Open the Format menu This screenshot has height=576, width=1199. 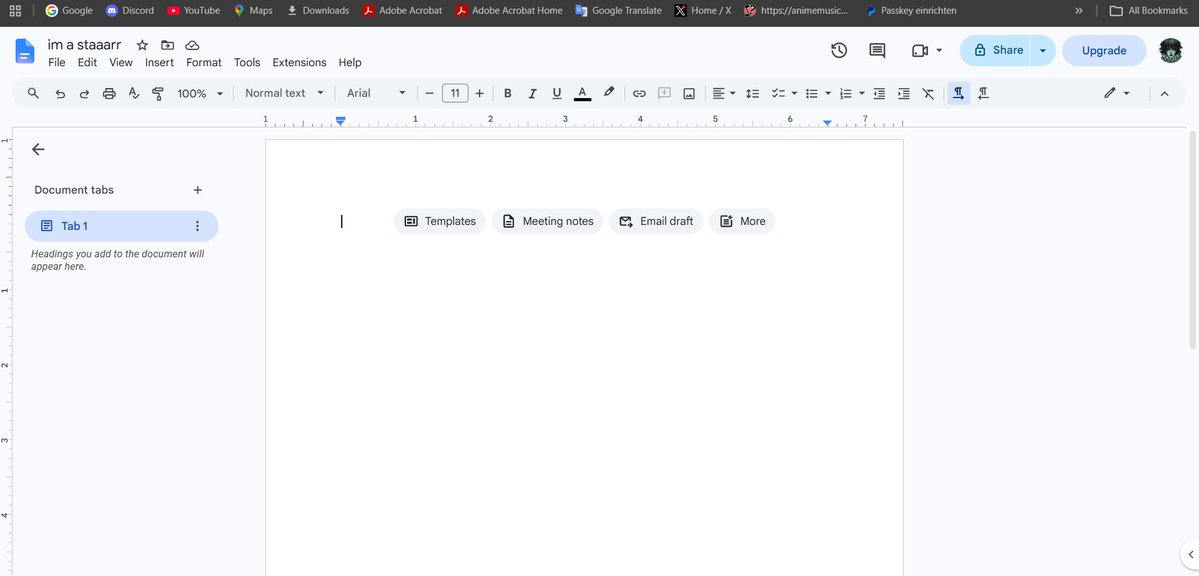click(x=204, y=63)
